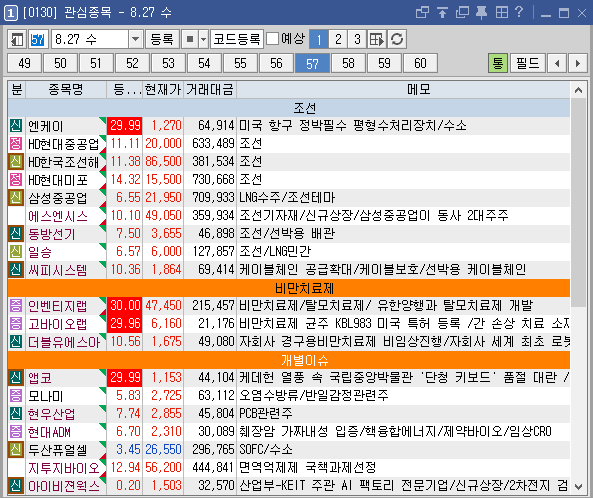This screenshot has width=593, height=498.
Task: Click the 종목명 column header
Action: coord(66,90)
